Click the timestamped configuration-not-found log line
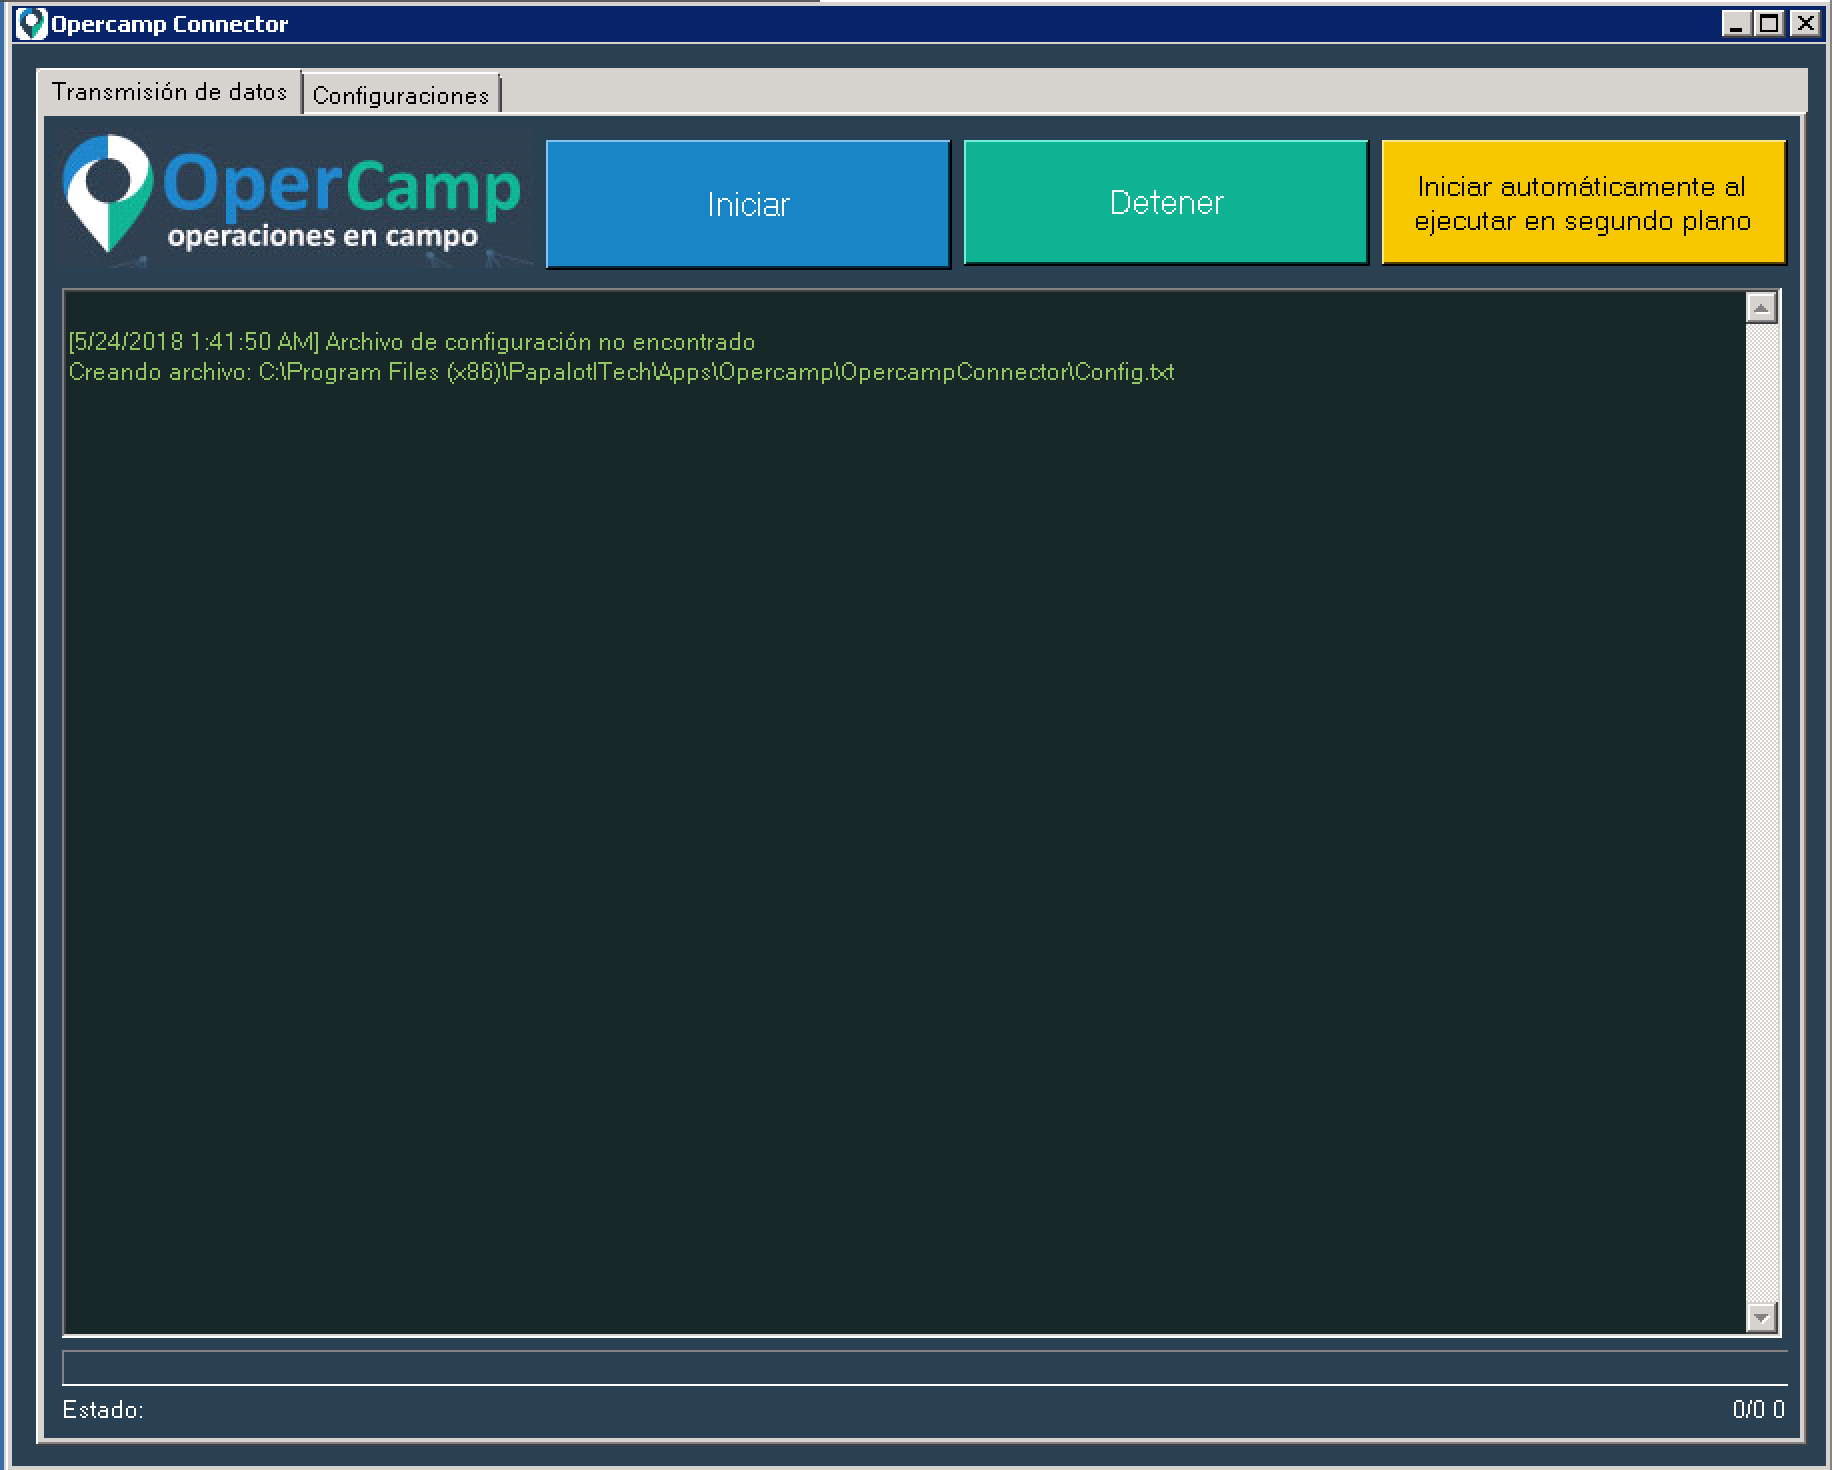 click(x=412, y=342)
